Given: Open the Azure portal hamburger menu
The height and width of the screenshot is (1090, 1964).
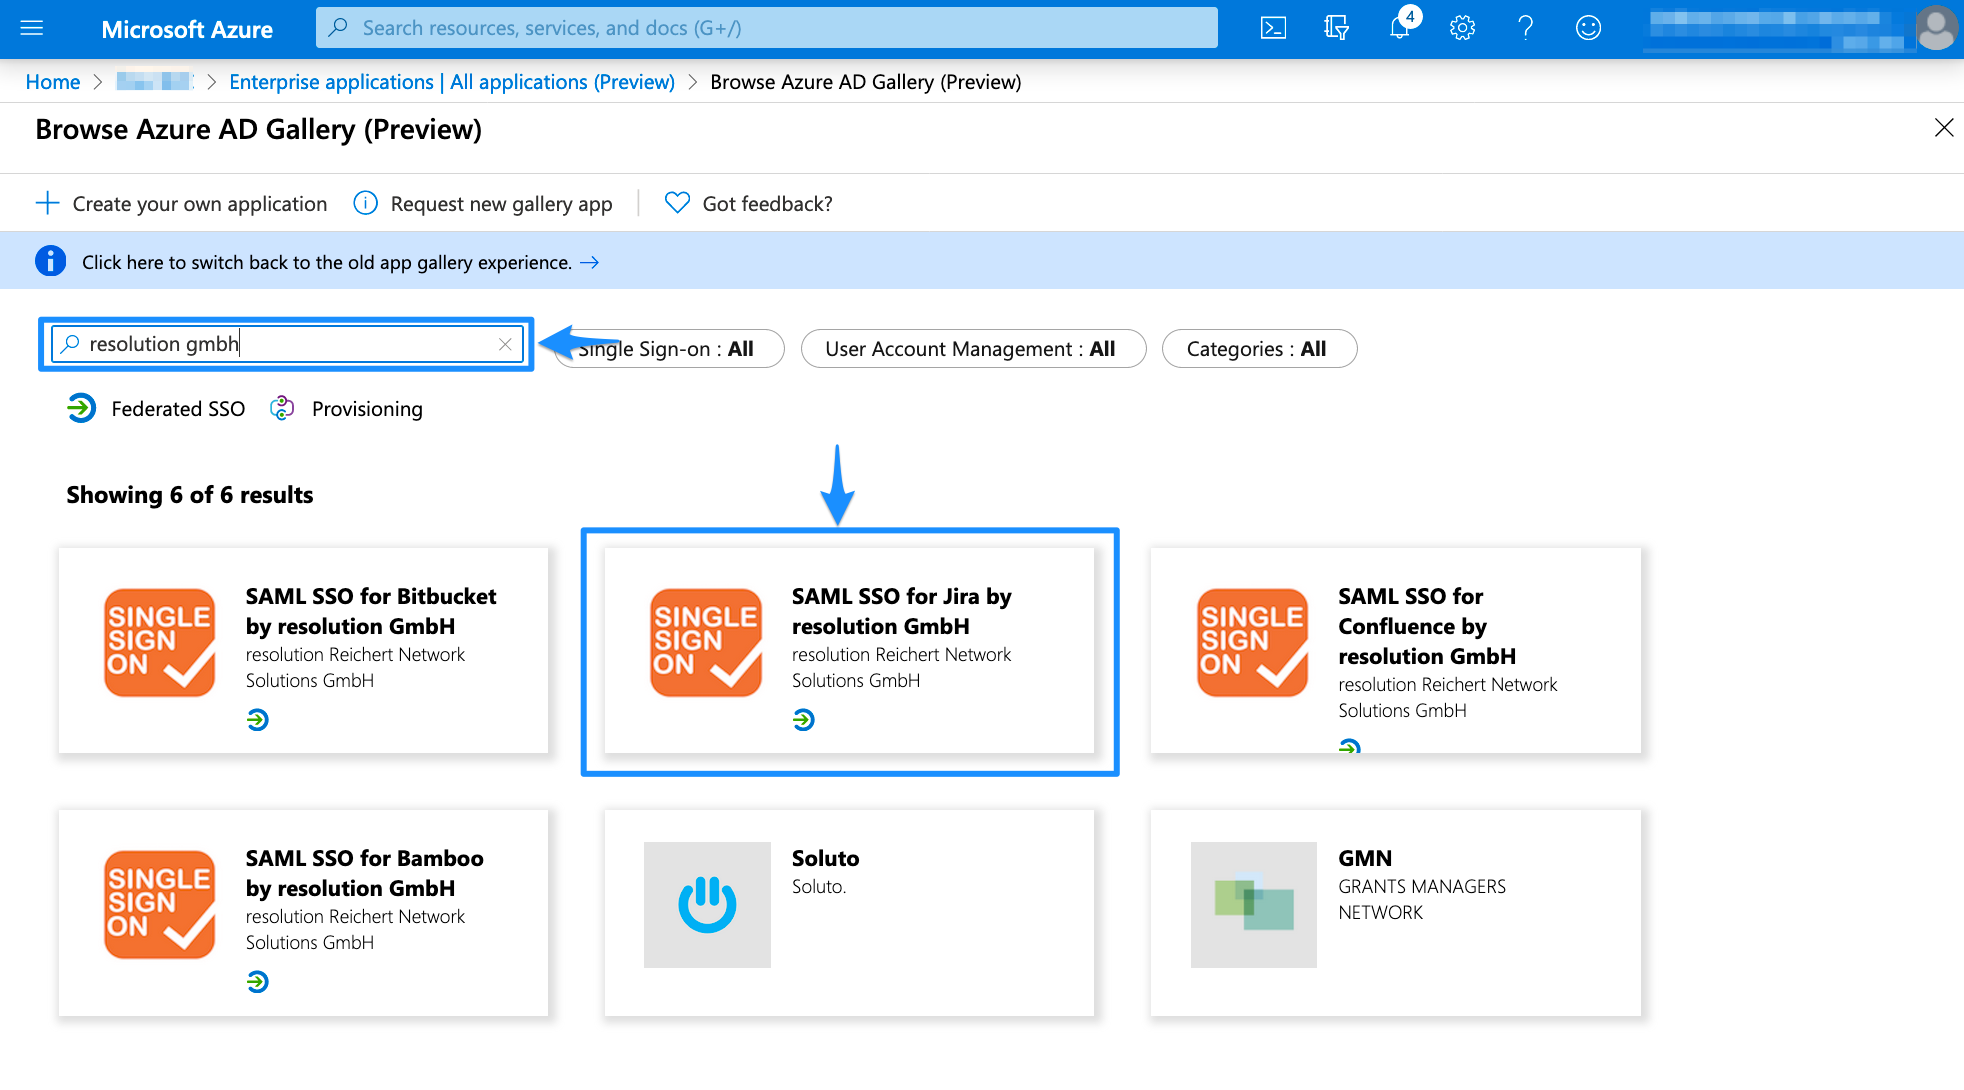Looking at the screenshot, I should point(32,28).
